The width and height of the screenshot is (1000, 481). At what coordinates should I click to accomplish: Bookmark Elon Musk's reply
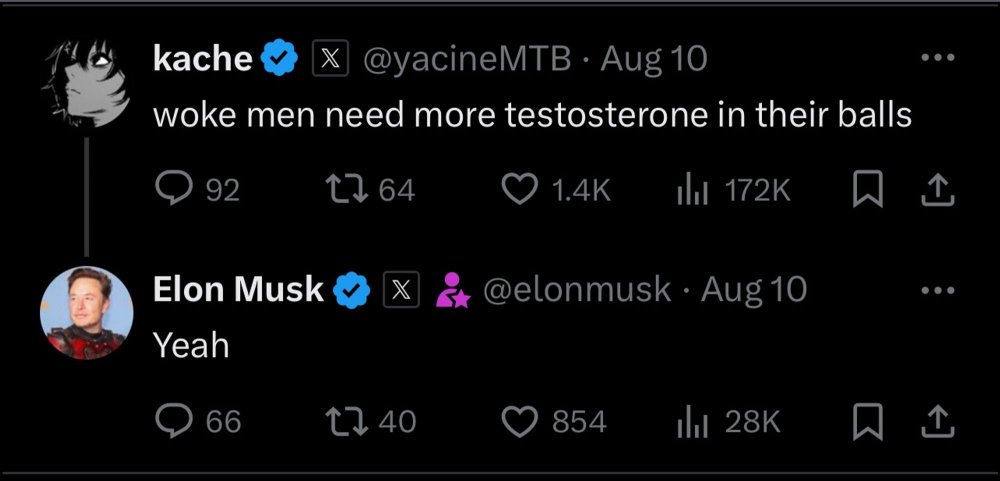(866, 421)
